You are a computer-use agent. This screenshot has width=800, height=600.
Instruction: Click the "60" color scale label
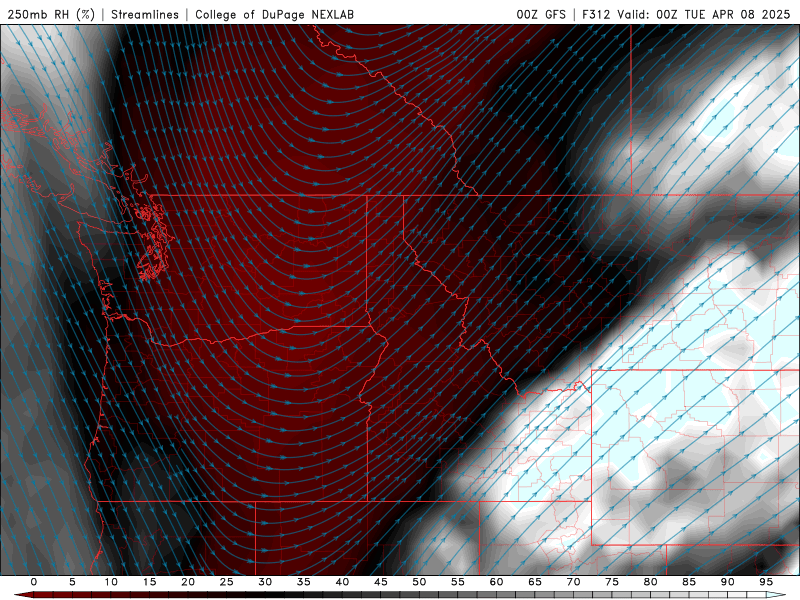[496, 582]
